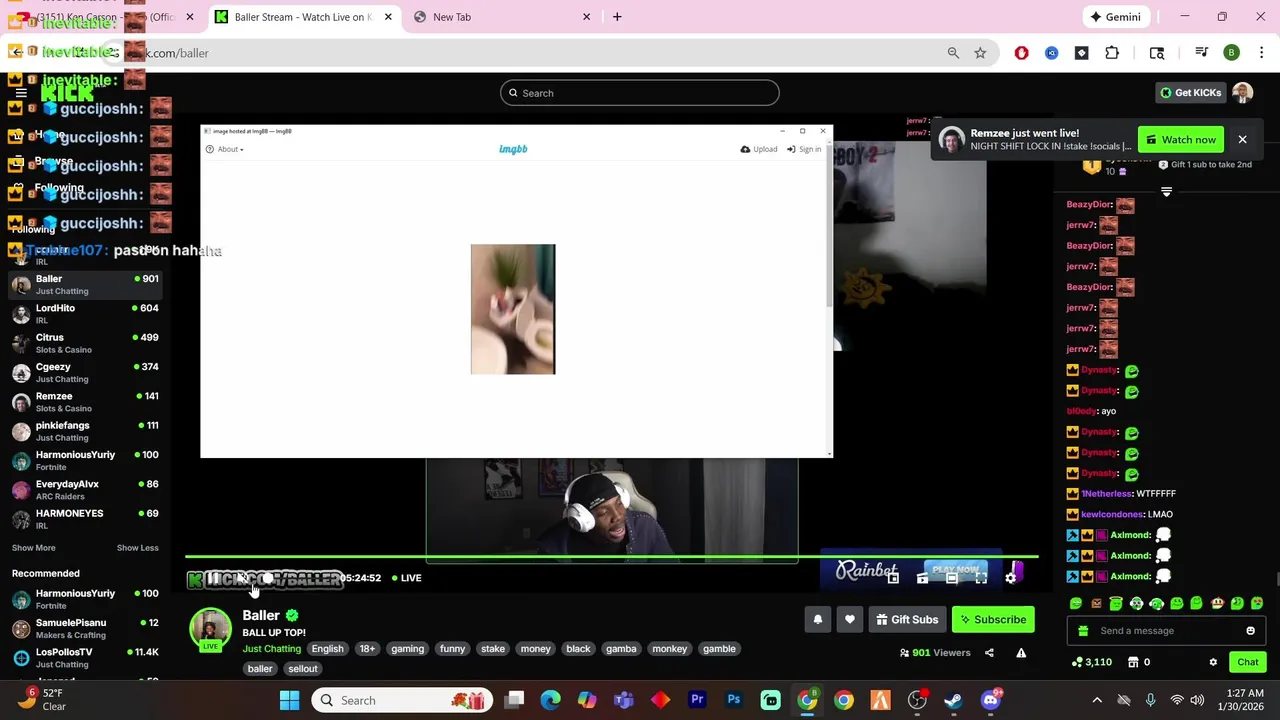The height and width of the screenshot is (720, 1280).
Task: Open the Baller channel in sidebar
Action: pos(85,285)
